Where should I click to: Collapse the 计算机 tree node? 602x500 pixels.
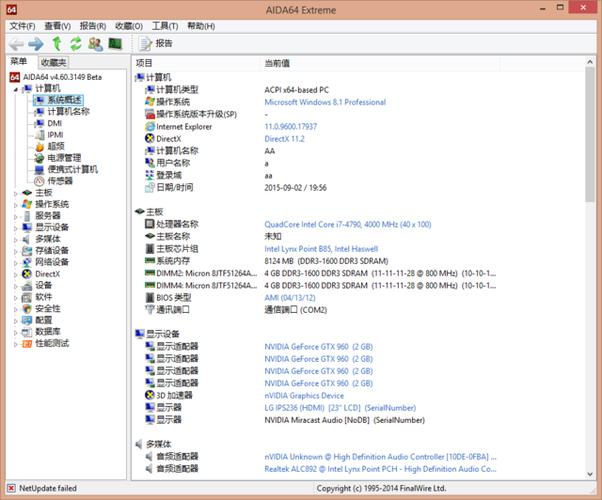click(16, 89)
